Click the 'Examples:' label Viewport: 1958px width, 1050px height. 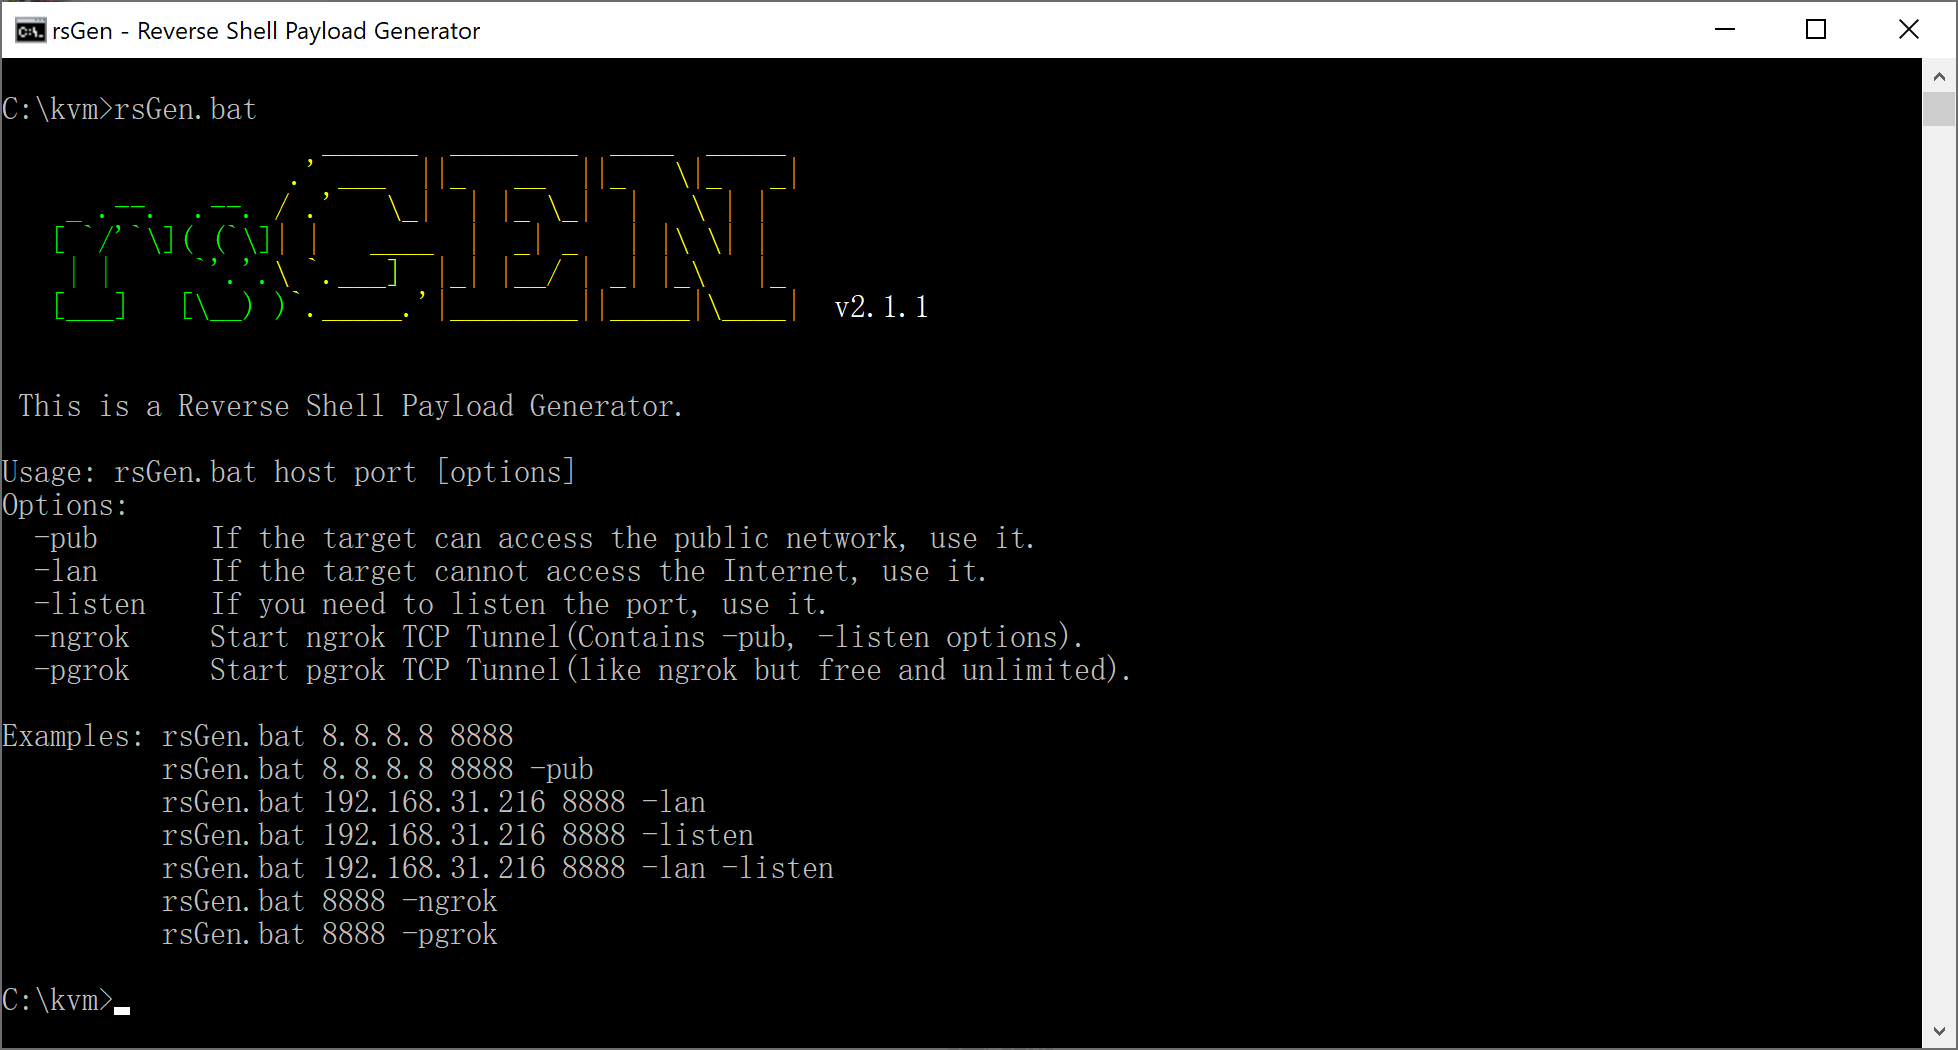click(x=73, y=736)
